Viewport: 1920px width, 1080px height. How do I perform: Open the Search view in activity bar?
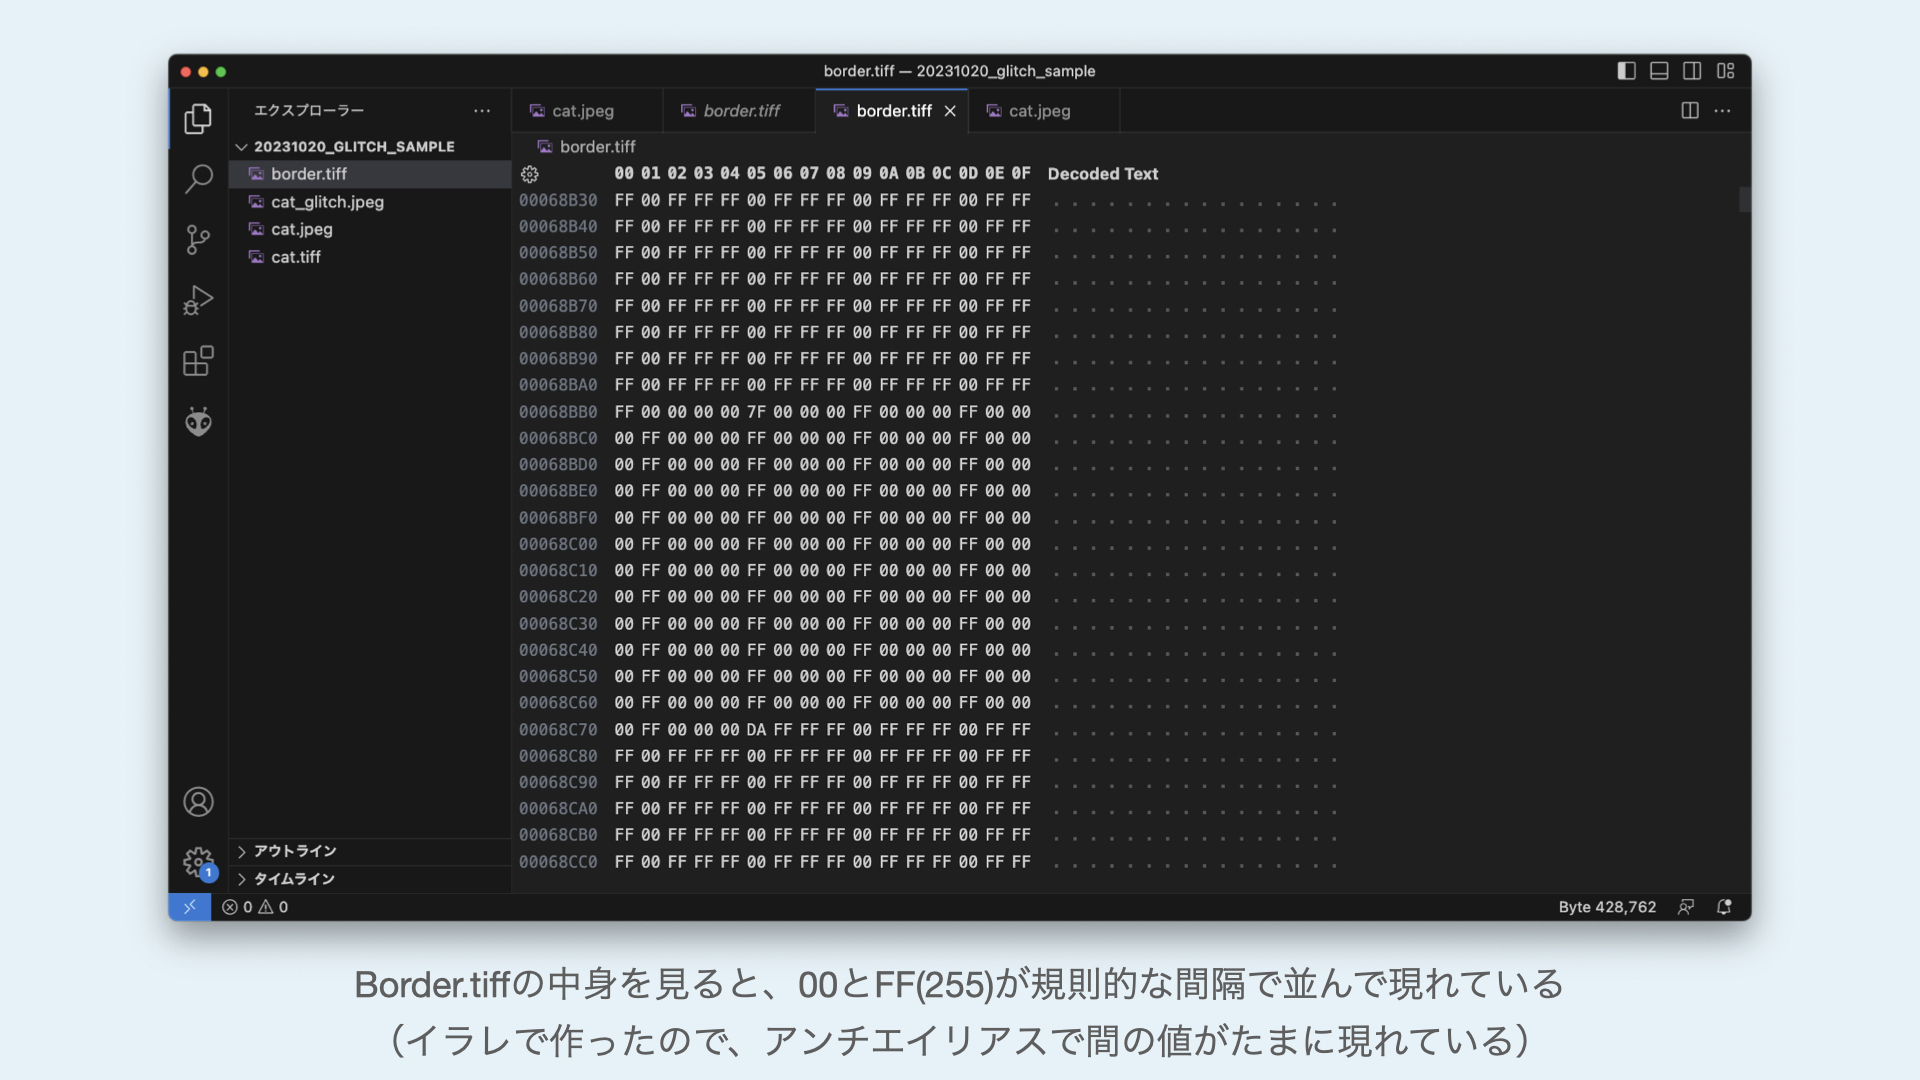pyautogui.click(x=198, y=179)
